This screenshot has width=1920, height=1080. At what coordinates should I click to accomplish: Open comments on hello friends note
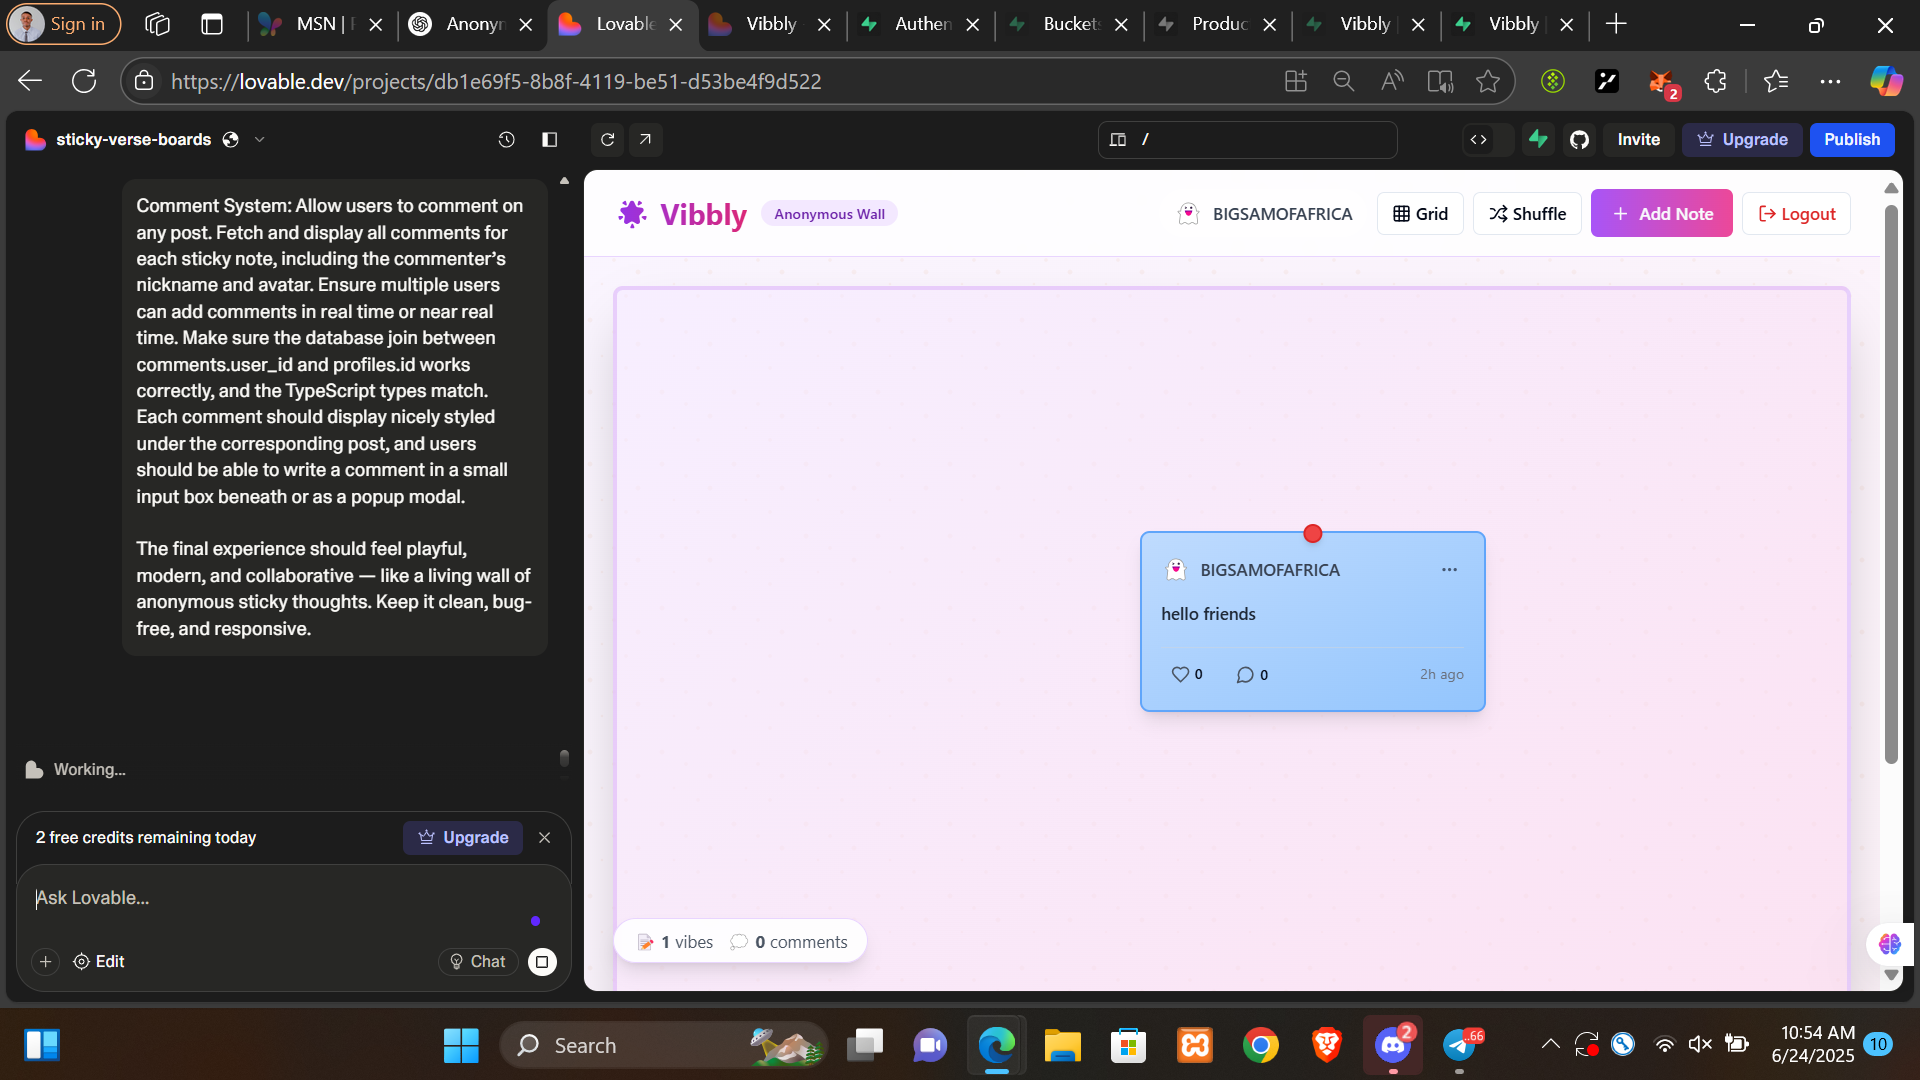pos(1245,675)
